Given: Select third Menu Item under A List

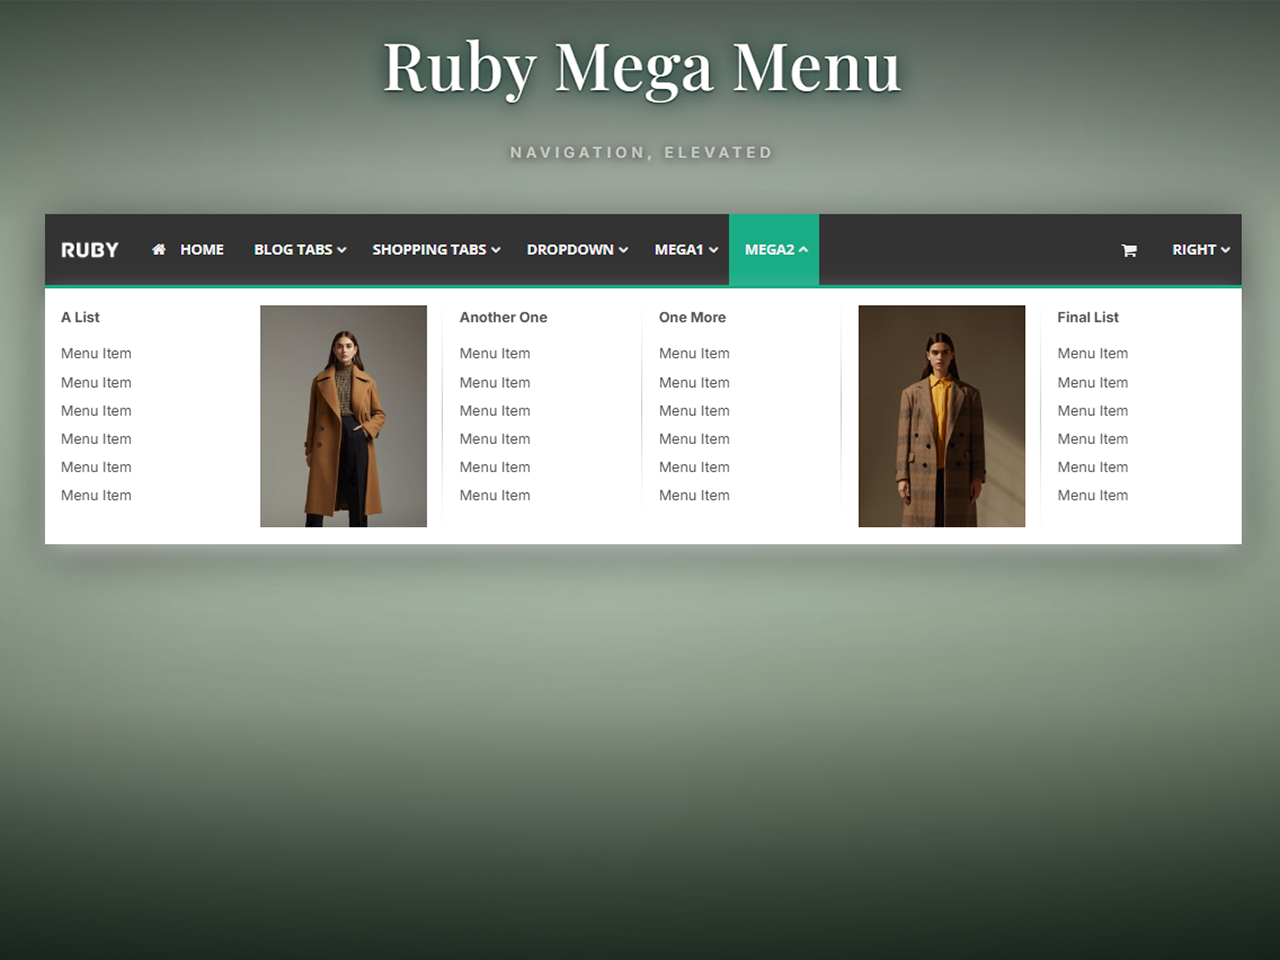Looking at the screenshot, I should (x=96, y=410).
